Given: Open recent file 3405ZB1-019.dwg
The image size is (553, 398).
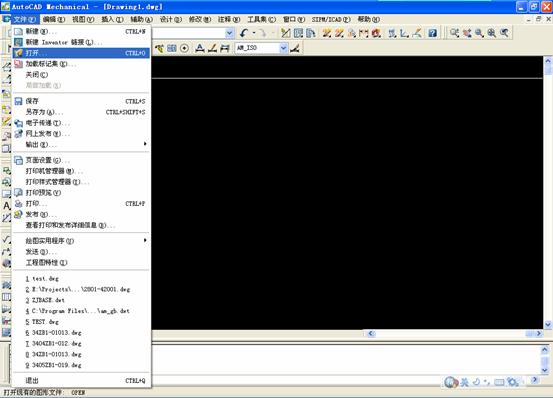Looking at the screenshot, I should click(54, 365).
